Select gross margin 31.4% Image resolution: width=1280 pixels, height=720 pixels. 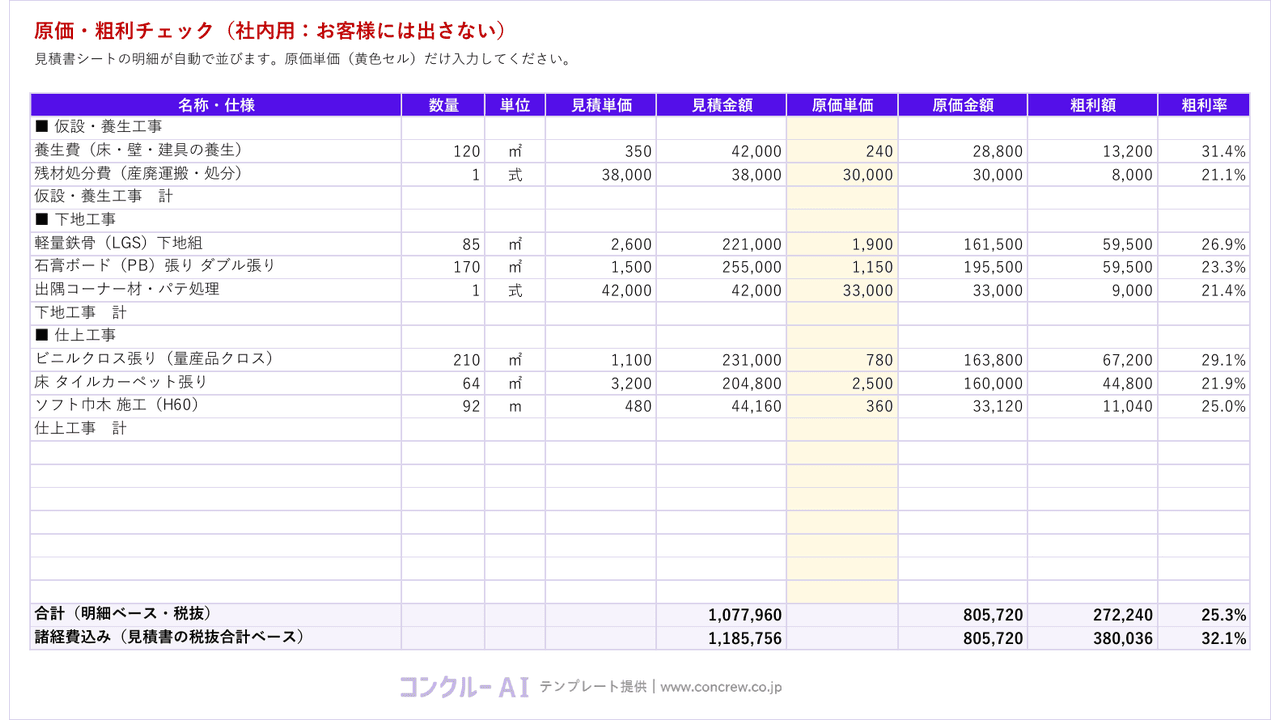pos(1204,151)
